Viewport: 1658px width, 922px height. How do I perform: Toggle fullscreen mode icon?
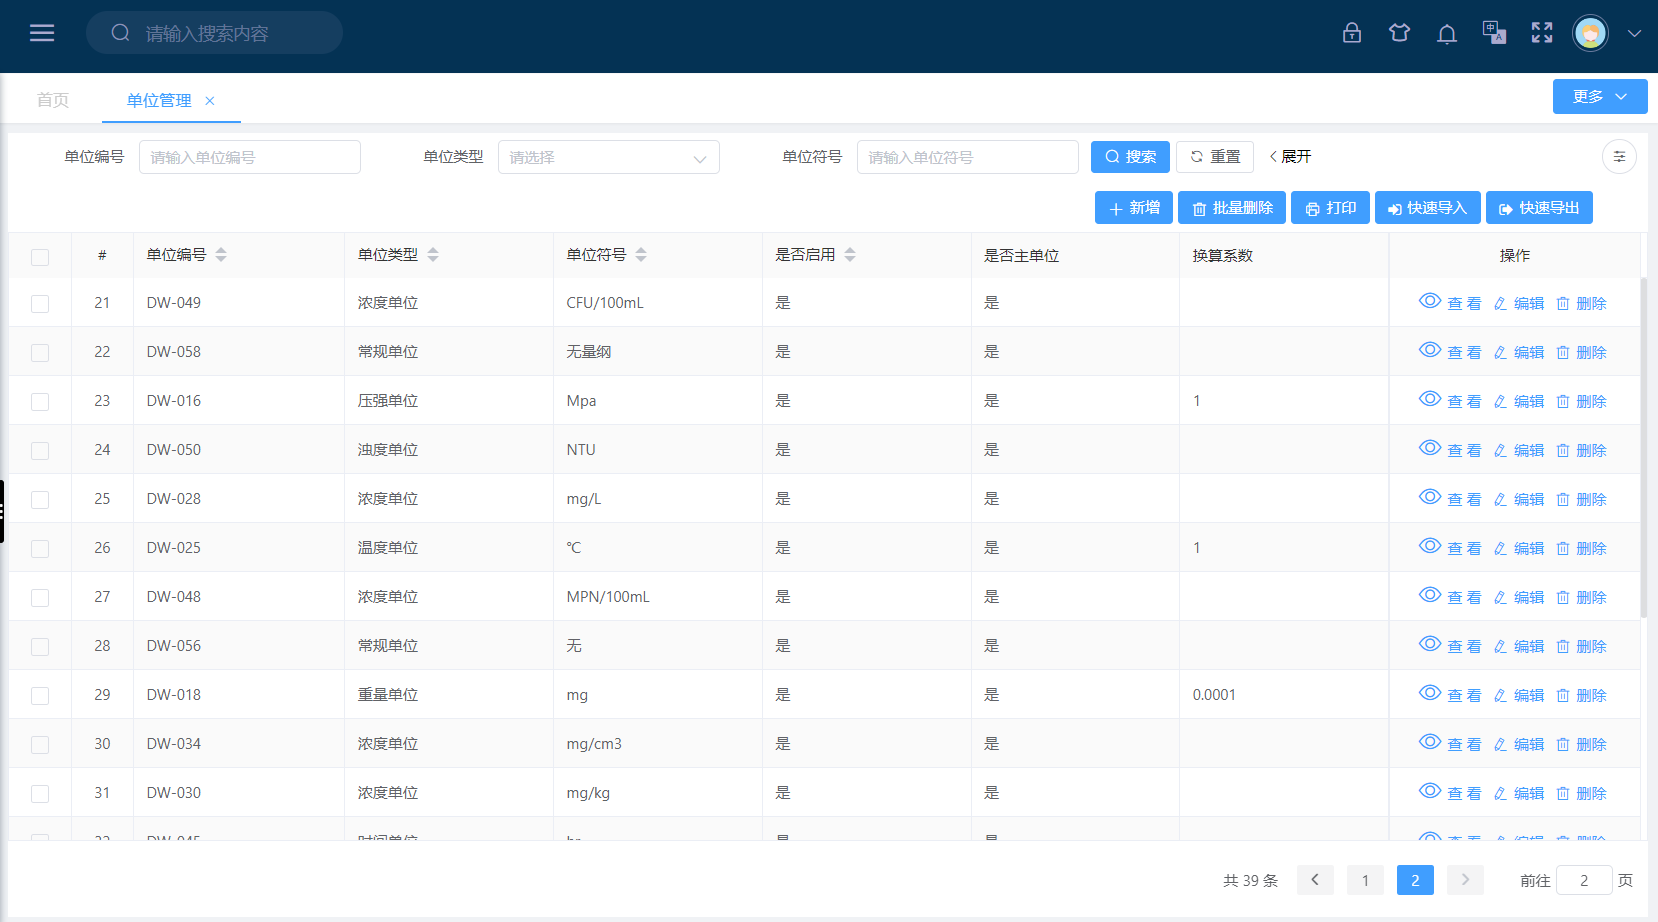[x=1542, y=33]
